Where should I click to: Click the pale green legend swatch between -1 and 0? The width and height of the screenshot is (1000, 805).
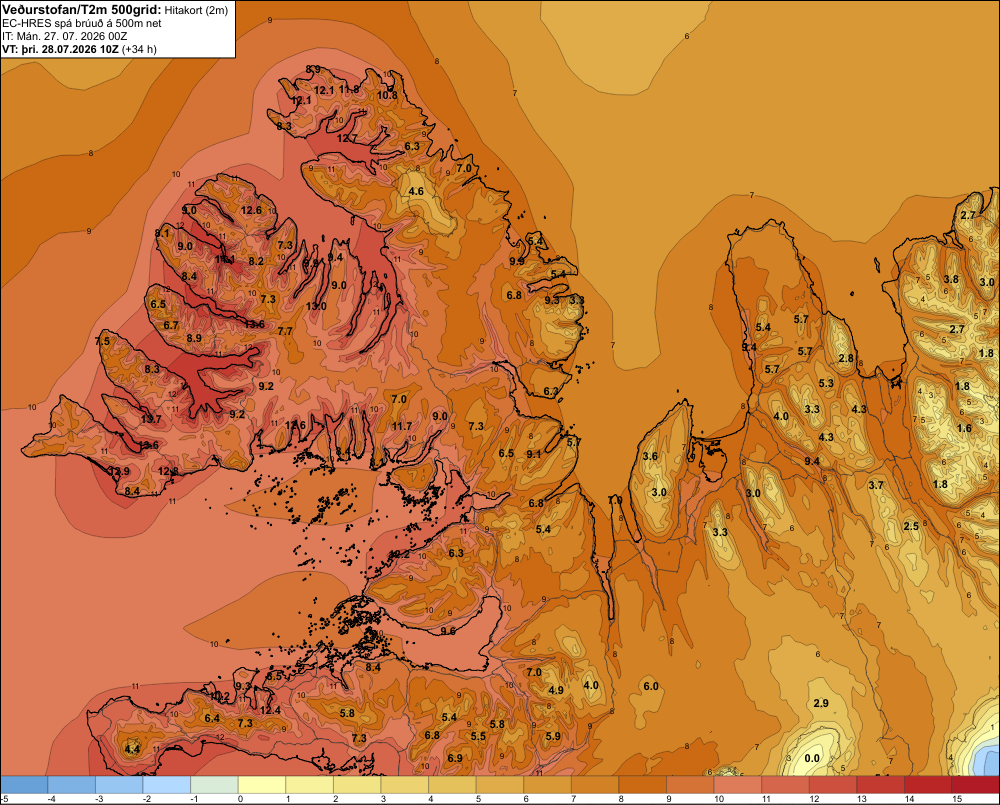[214, 785]
